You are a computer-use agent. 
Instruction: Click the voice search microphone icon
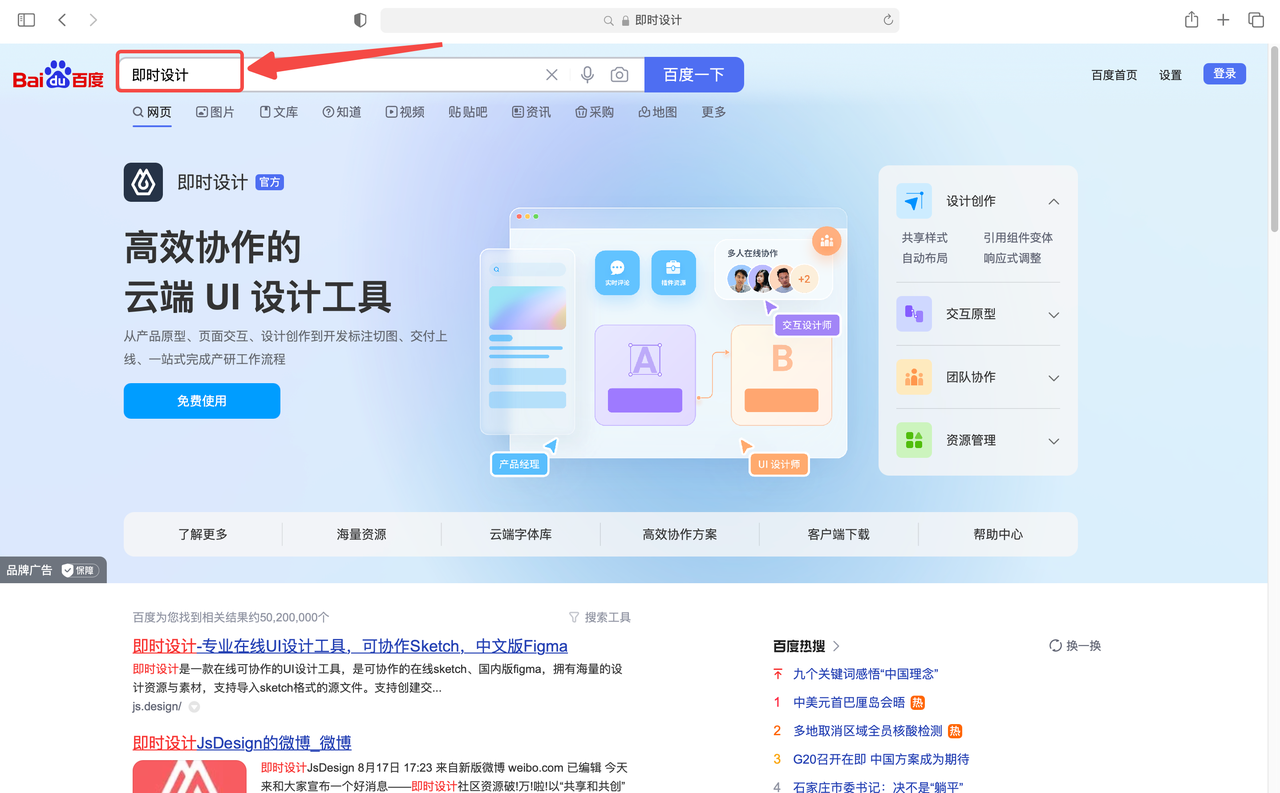coord(587,75)
